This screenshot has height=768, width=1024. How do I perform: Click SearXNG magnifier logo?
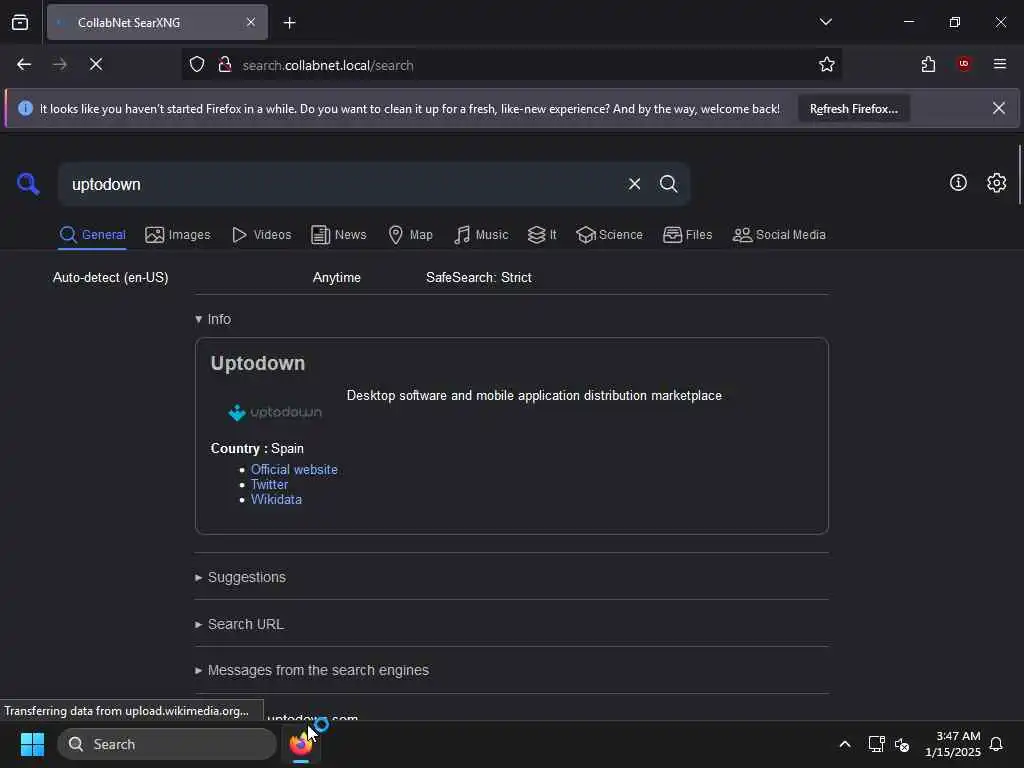pyautogui.click(x=28, y=184)
